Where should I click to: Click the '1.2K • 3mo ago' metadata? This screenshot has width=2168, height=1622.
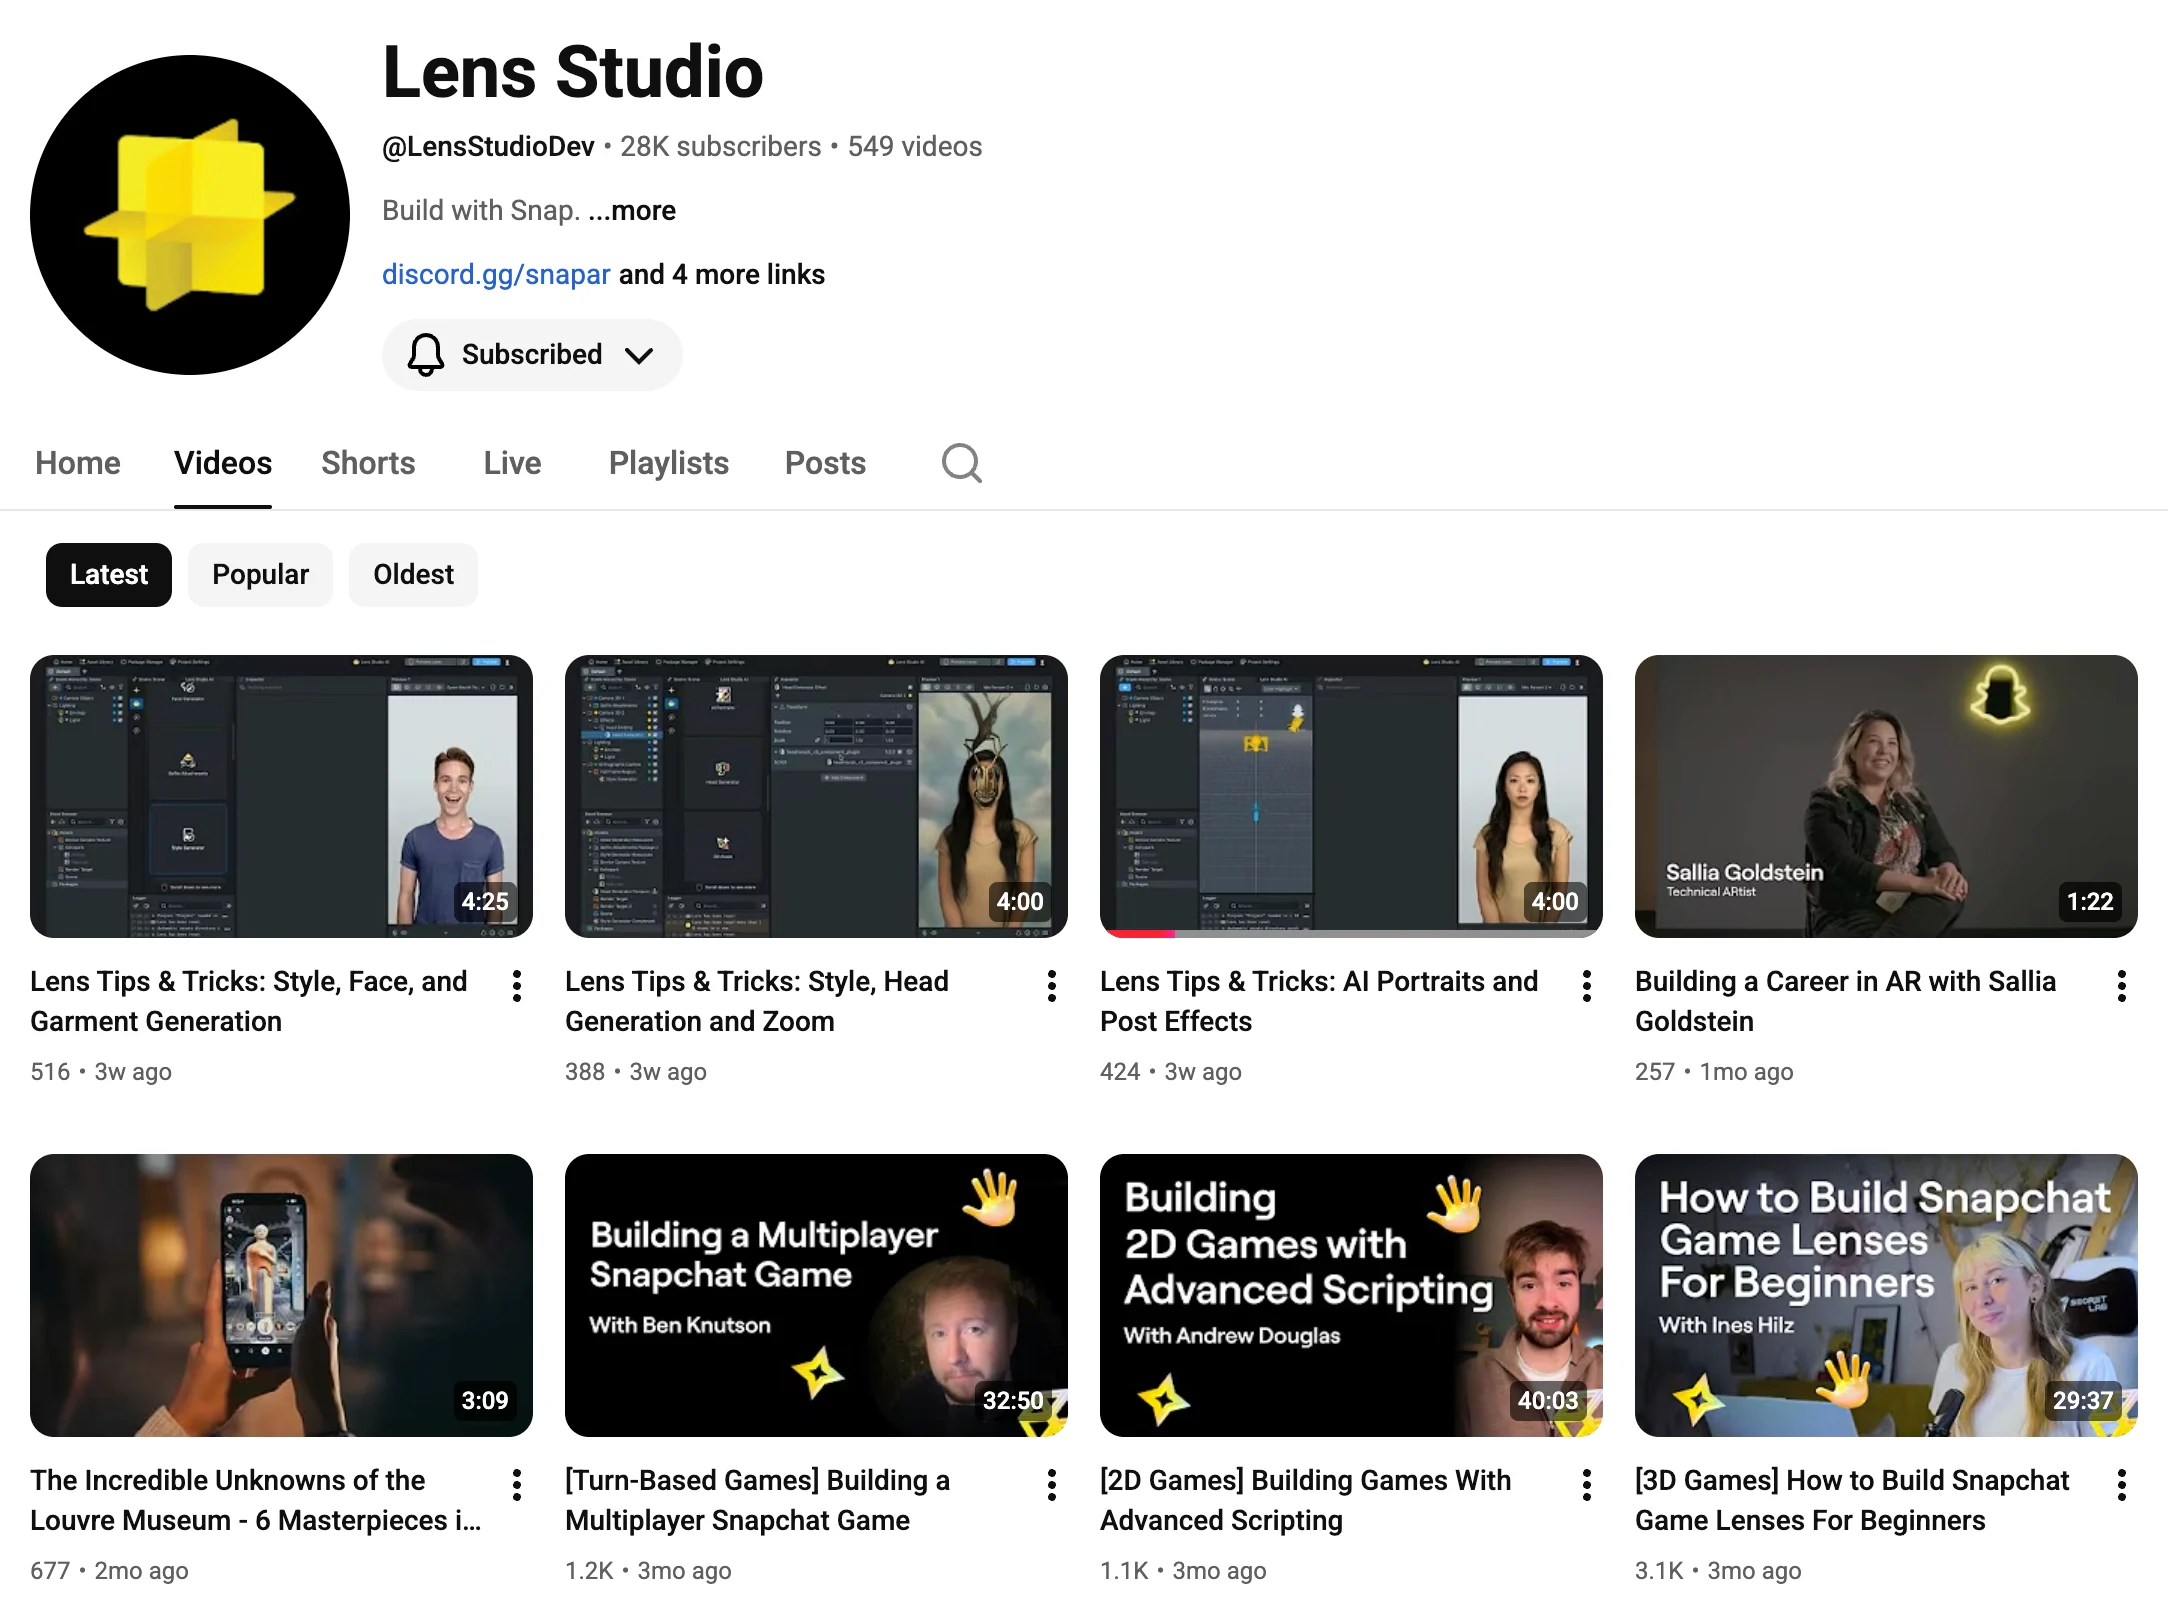pos(648,1571)
